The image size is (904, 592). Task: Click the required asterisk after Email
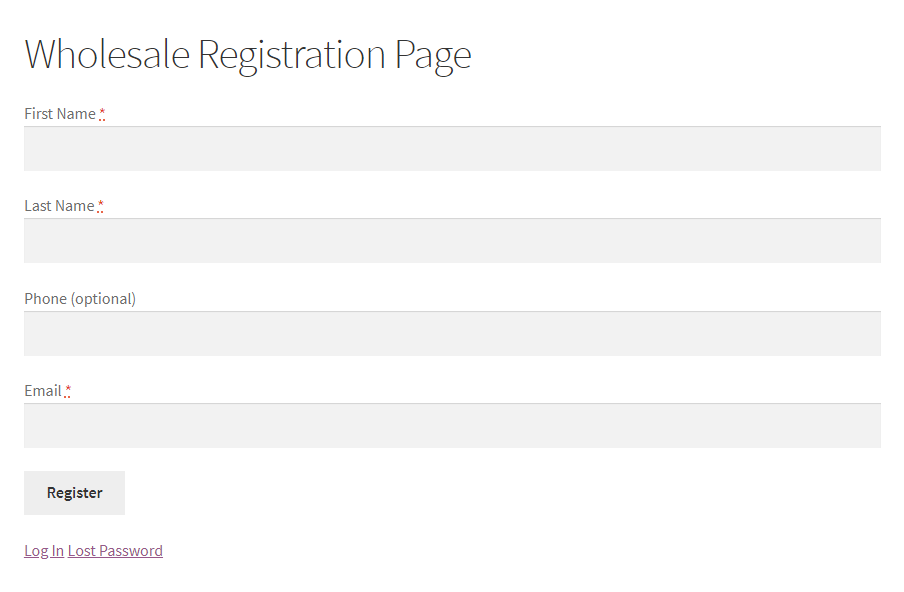pos(68,392)
